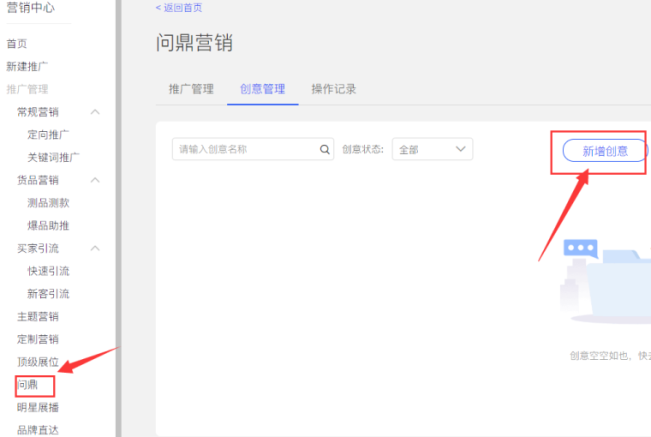The width and height of the screenshot is (651, 437).
Task: Select 定向推广 in the sidebar
Action: pos(48,134)
